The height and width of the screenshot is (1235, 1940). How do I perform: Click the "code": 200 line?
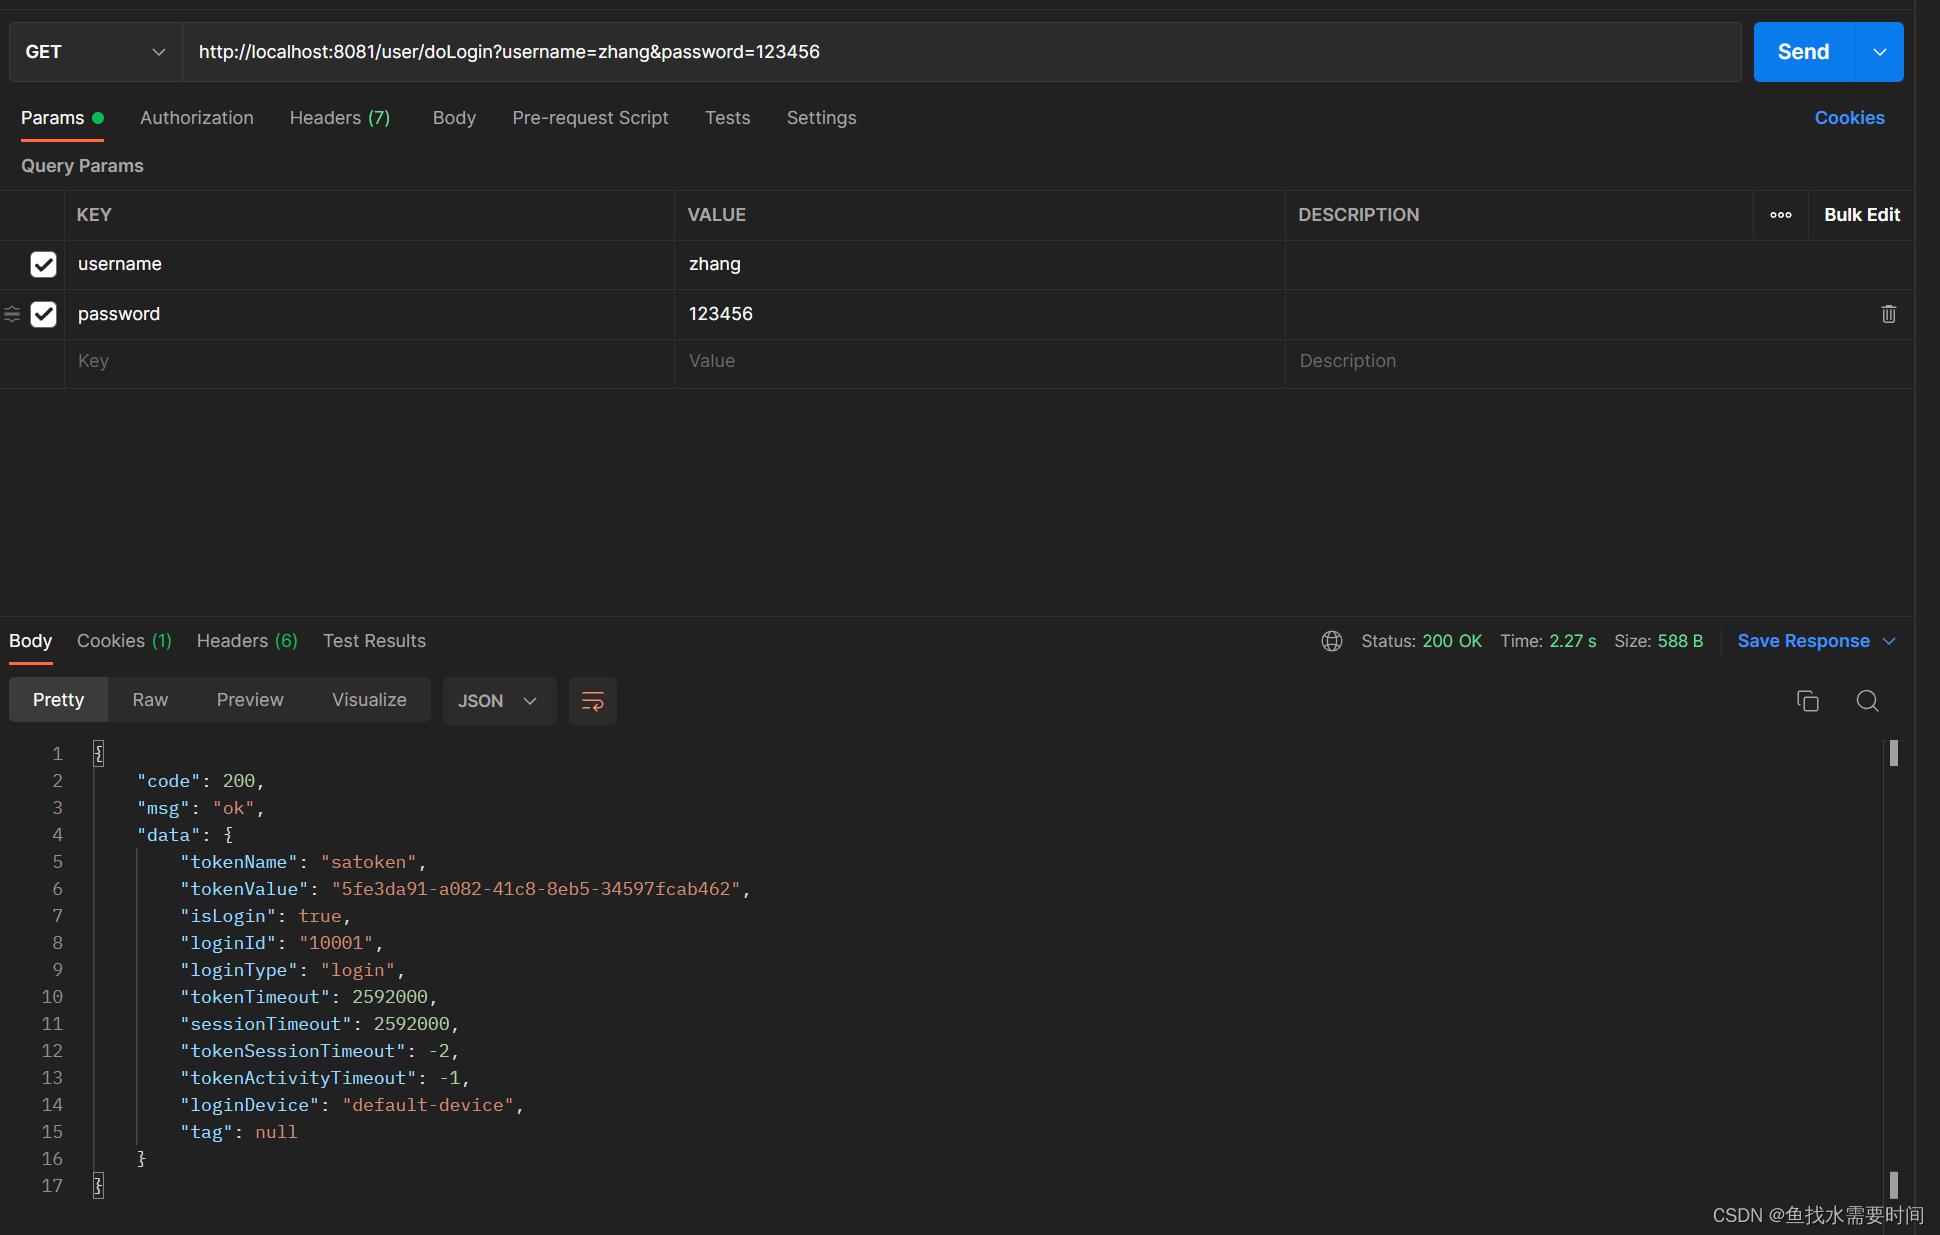click(x=200, y=781)
